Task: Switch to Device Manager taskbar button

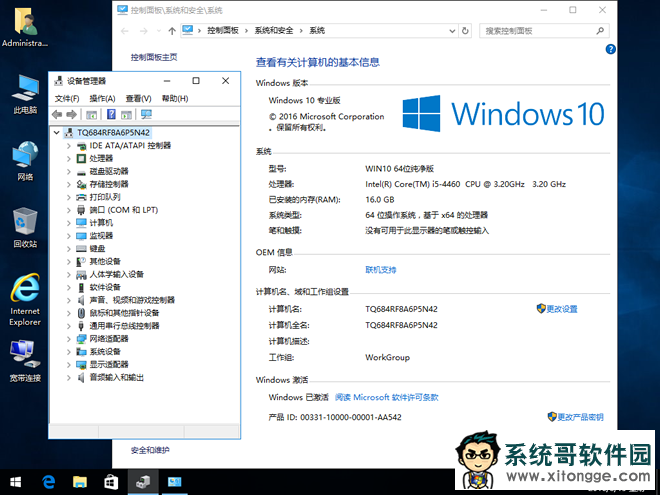Action: (143, 482)
